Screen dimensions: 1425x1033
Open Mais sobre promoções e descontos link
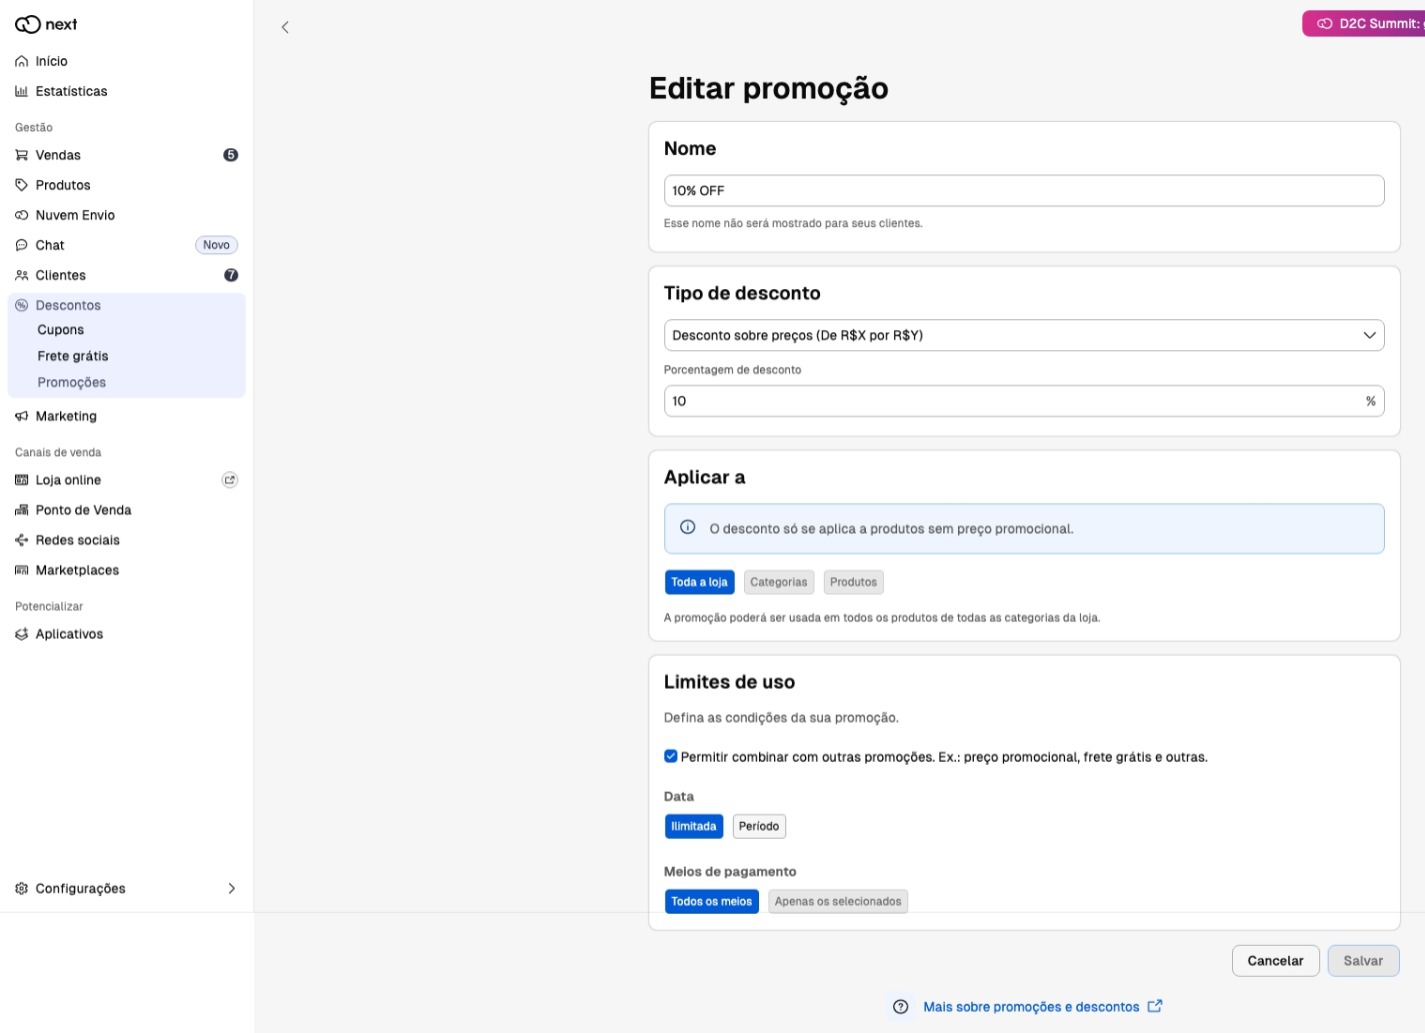1031,1007
